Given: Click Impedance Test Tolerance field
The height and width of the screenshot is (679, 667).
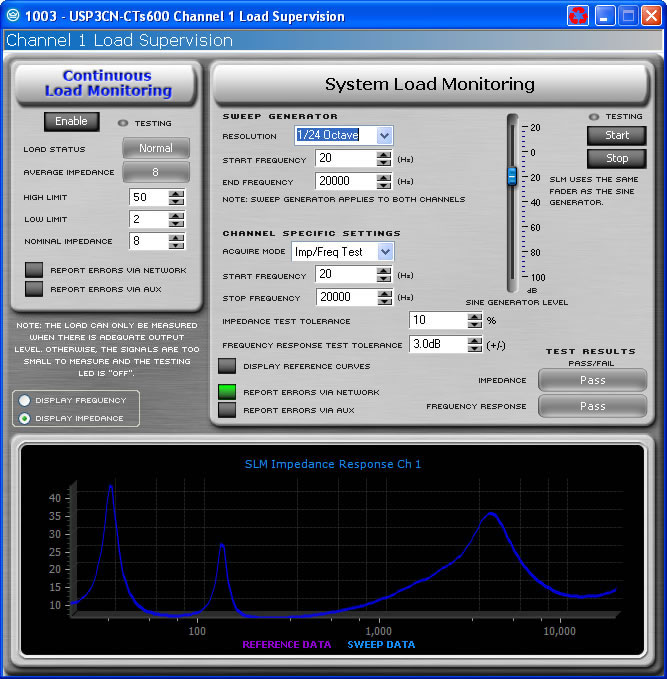Looking at the screenshot, I should (x=438, y=320).
